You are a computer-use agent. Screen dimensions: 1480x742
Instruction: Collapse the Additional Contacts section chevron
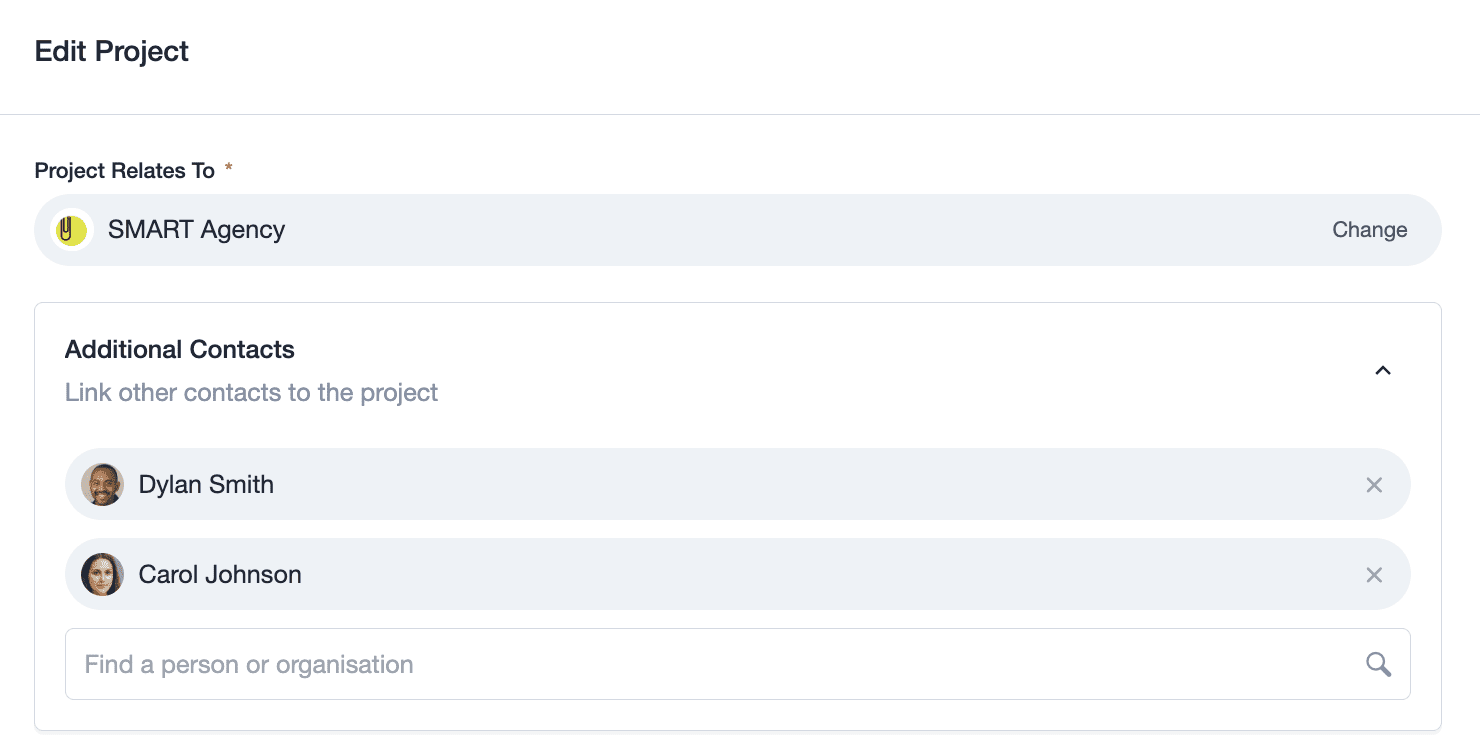(x=1383, y=370)
